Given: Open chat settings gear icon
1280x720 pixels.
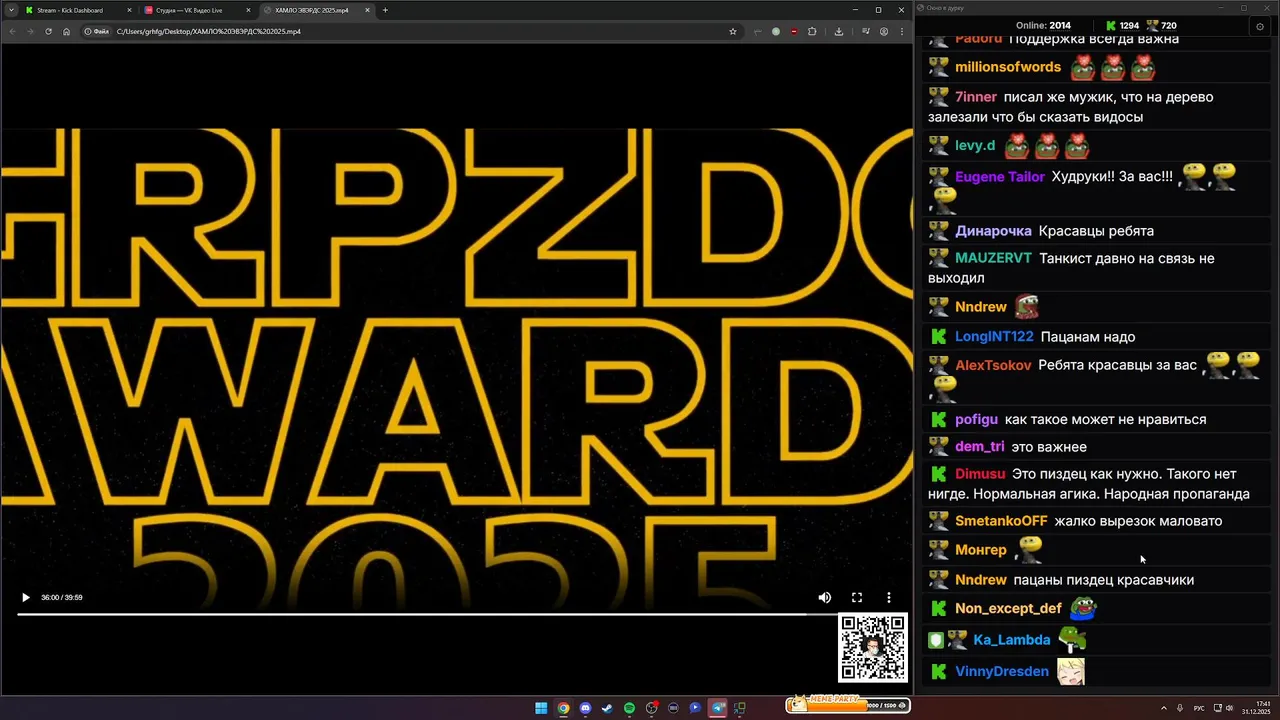Looking at the screenshot, I should [x=1259, y=26].
